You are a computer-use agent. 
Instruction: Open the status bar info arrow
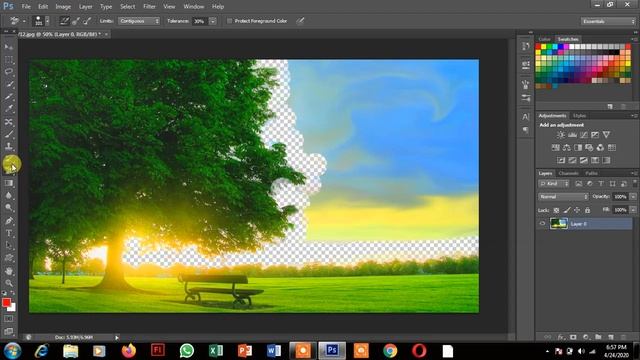[117, 338]
